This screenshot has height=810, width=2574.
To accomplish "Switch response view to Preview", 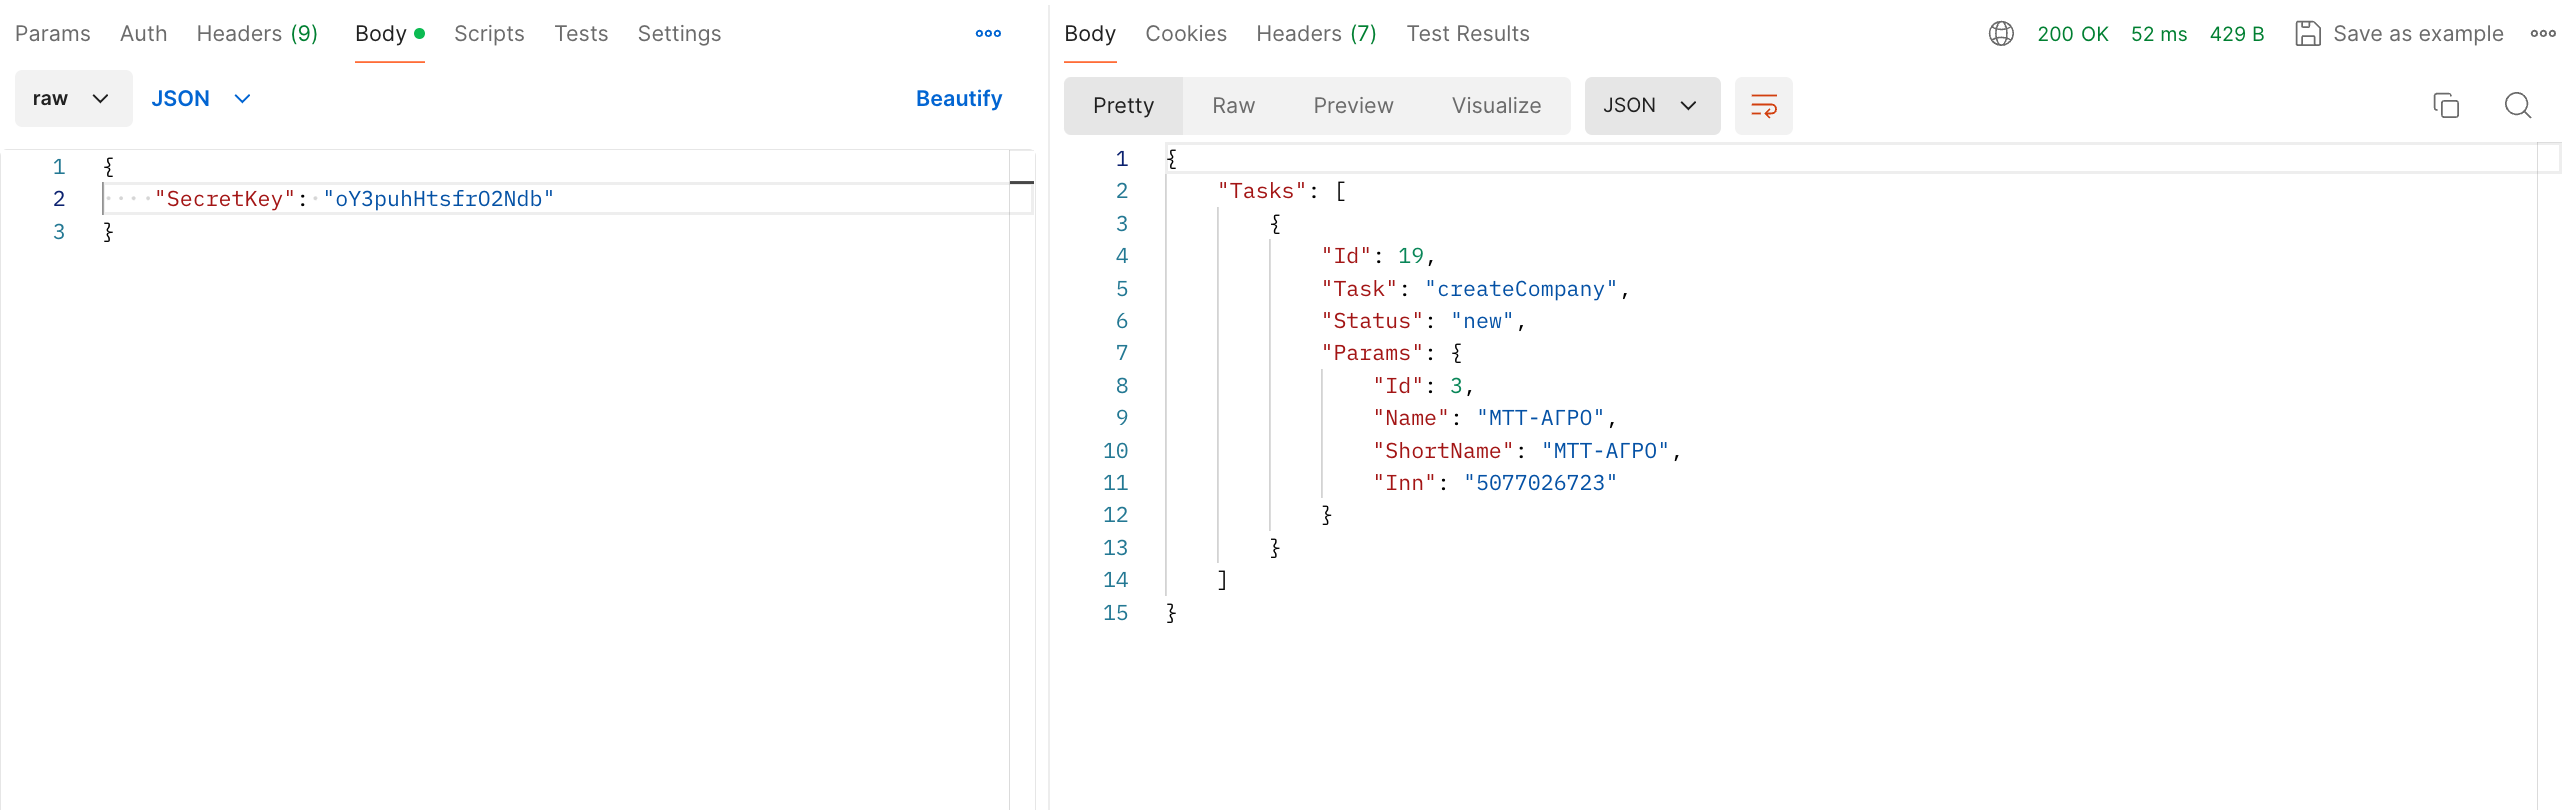I will pyautogui.click(x=1352, y=106).
